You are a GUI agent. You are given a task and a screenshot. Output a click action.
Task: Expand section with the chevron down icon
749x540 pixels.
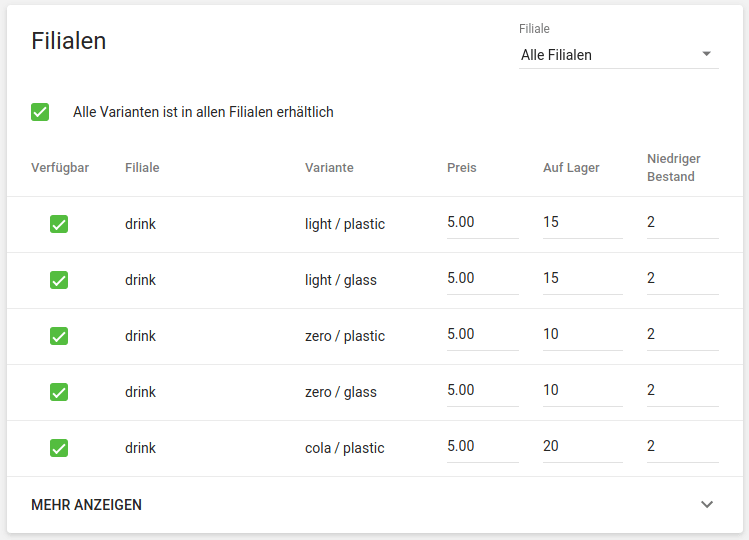pos(707,505)
